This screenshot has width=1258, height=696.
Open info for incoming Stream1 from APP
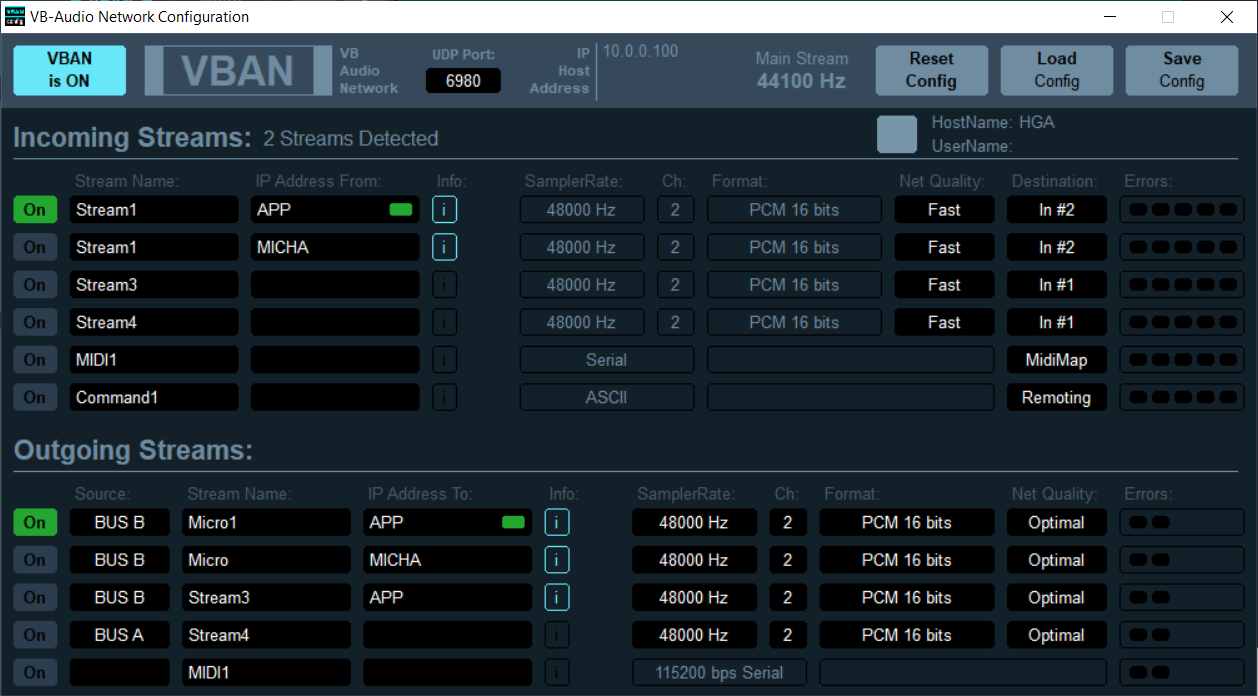[x=445, y=210]
